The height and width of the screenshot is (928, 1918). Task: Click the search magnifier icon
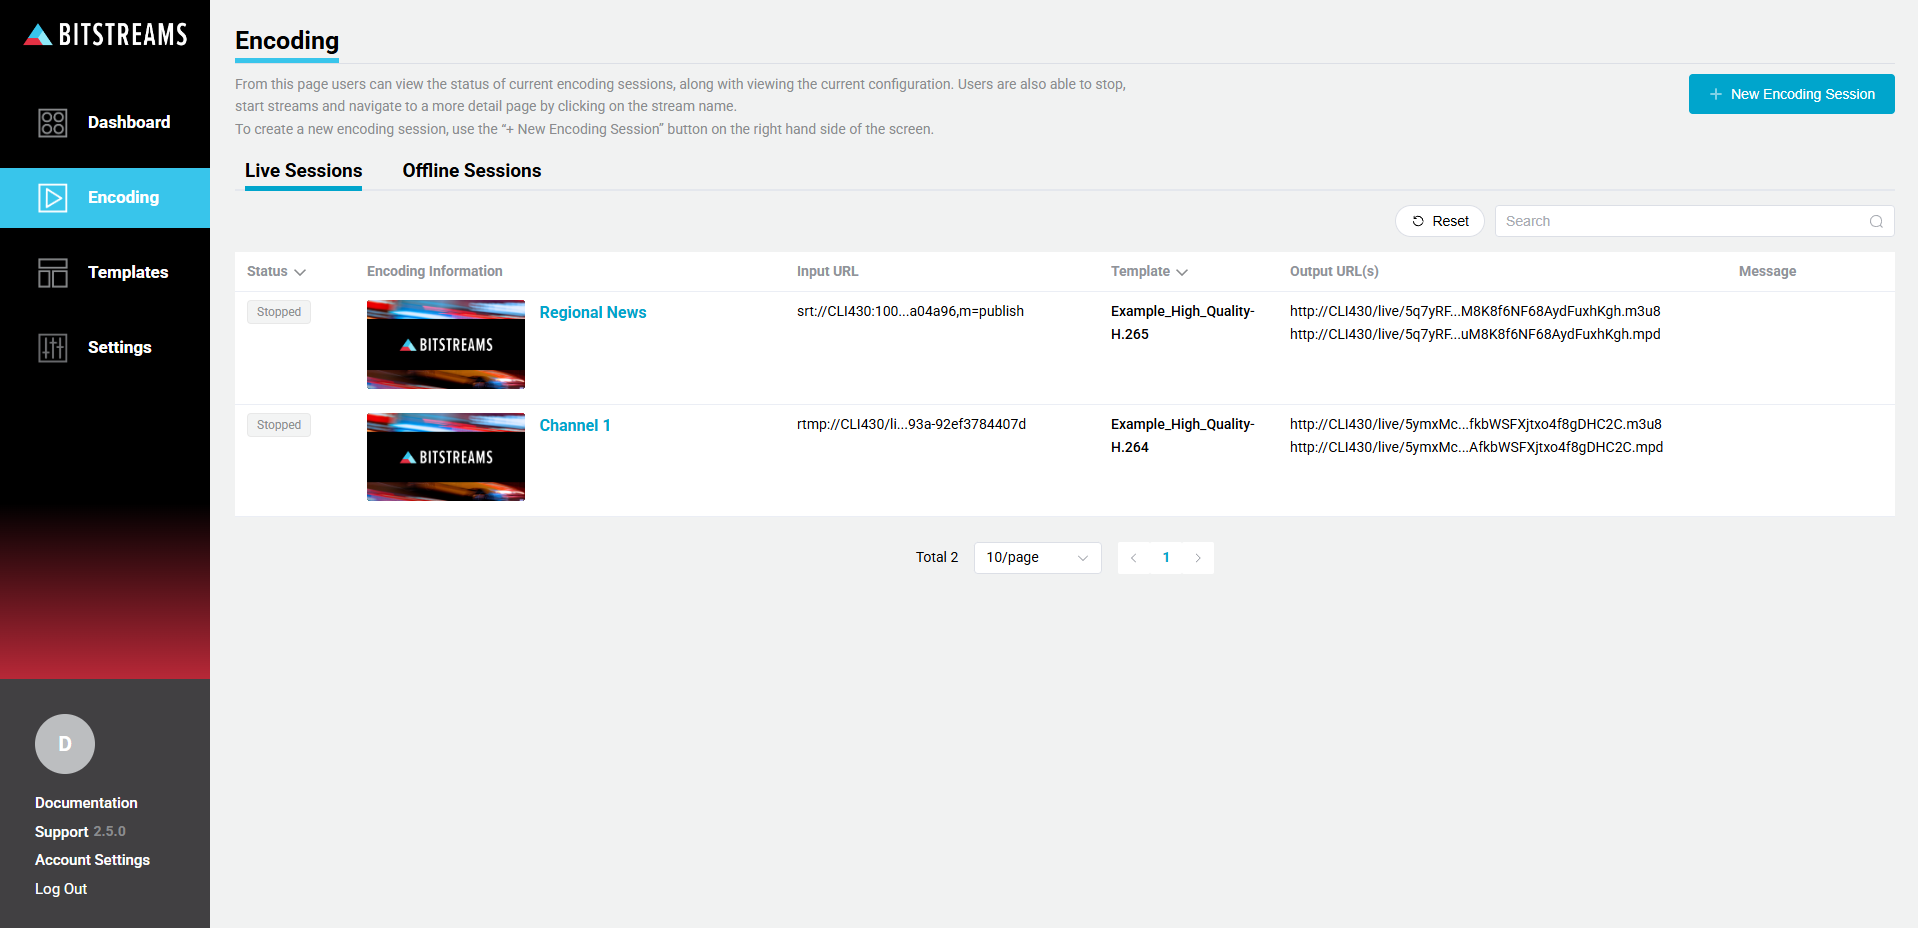point(1876,222)
